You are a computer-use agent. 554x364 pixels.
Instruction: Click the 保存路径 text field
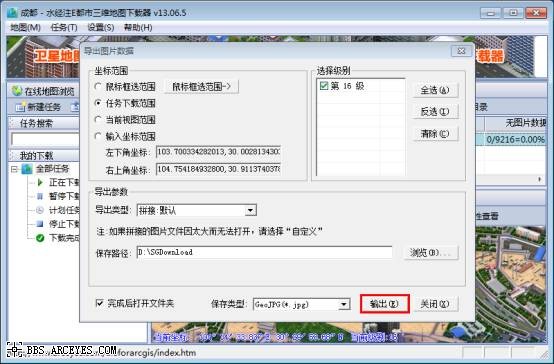(x=264, y=252)
